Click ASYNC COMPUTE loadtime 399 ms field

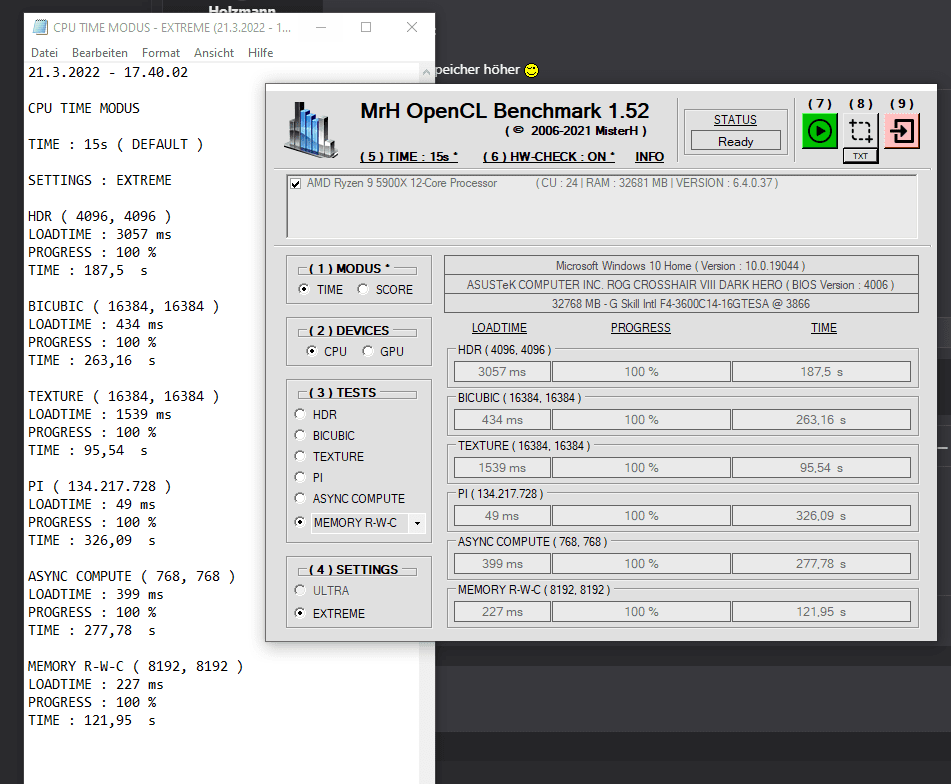(x=502, y=563)
